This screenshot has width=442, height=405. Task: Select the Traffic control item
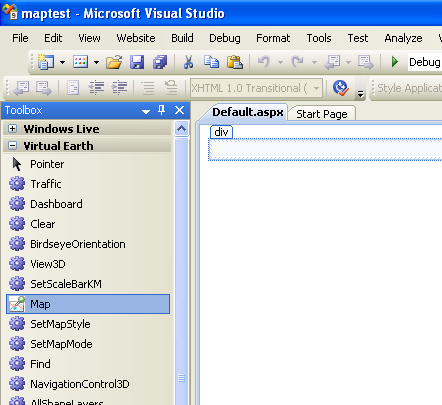pyautogui.click(x=88, y=184)
